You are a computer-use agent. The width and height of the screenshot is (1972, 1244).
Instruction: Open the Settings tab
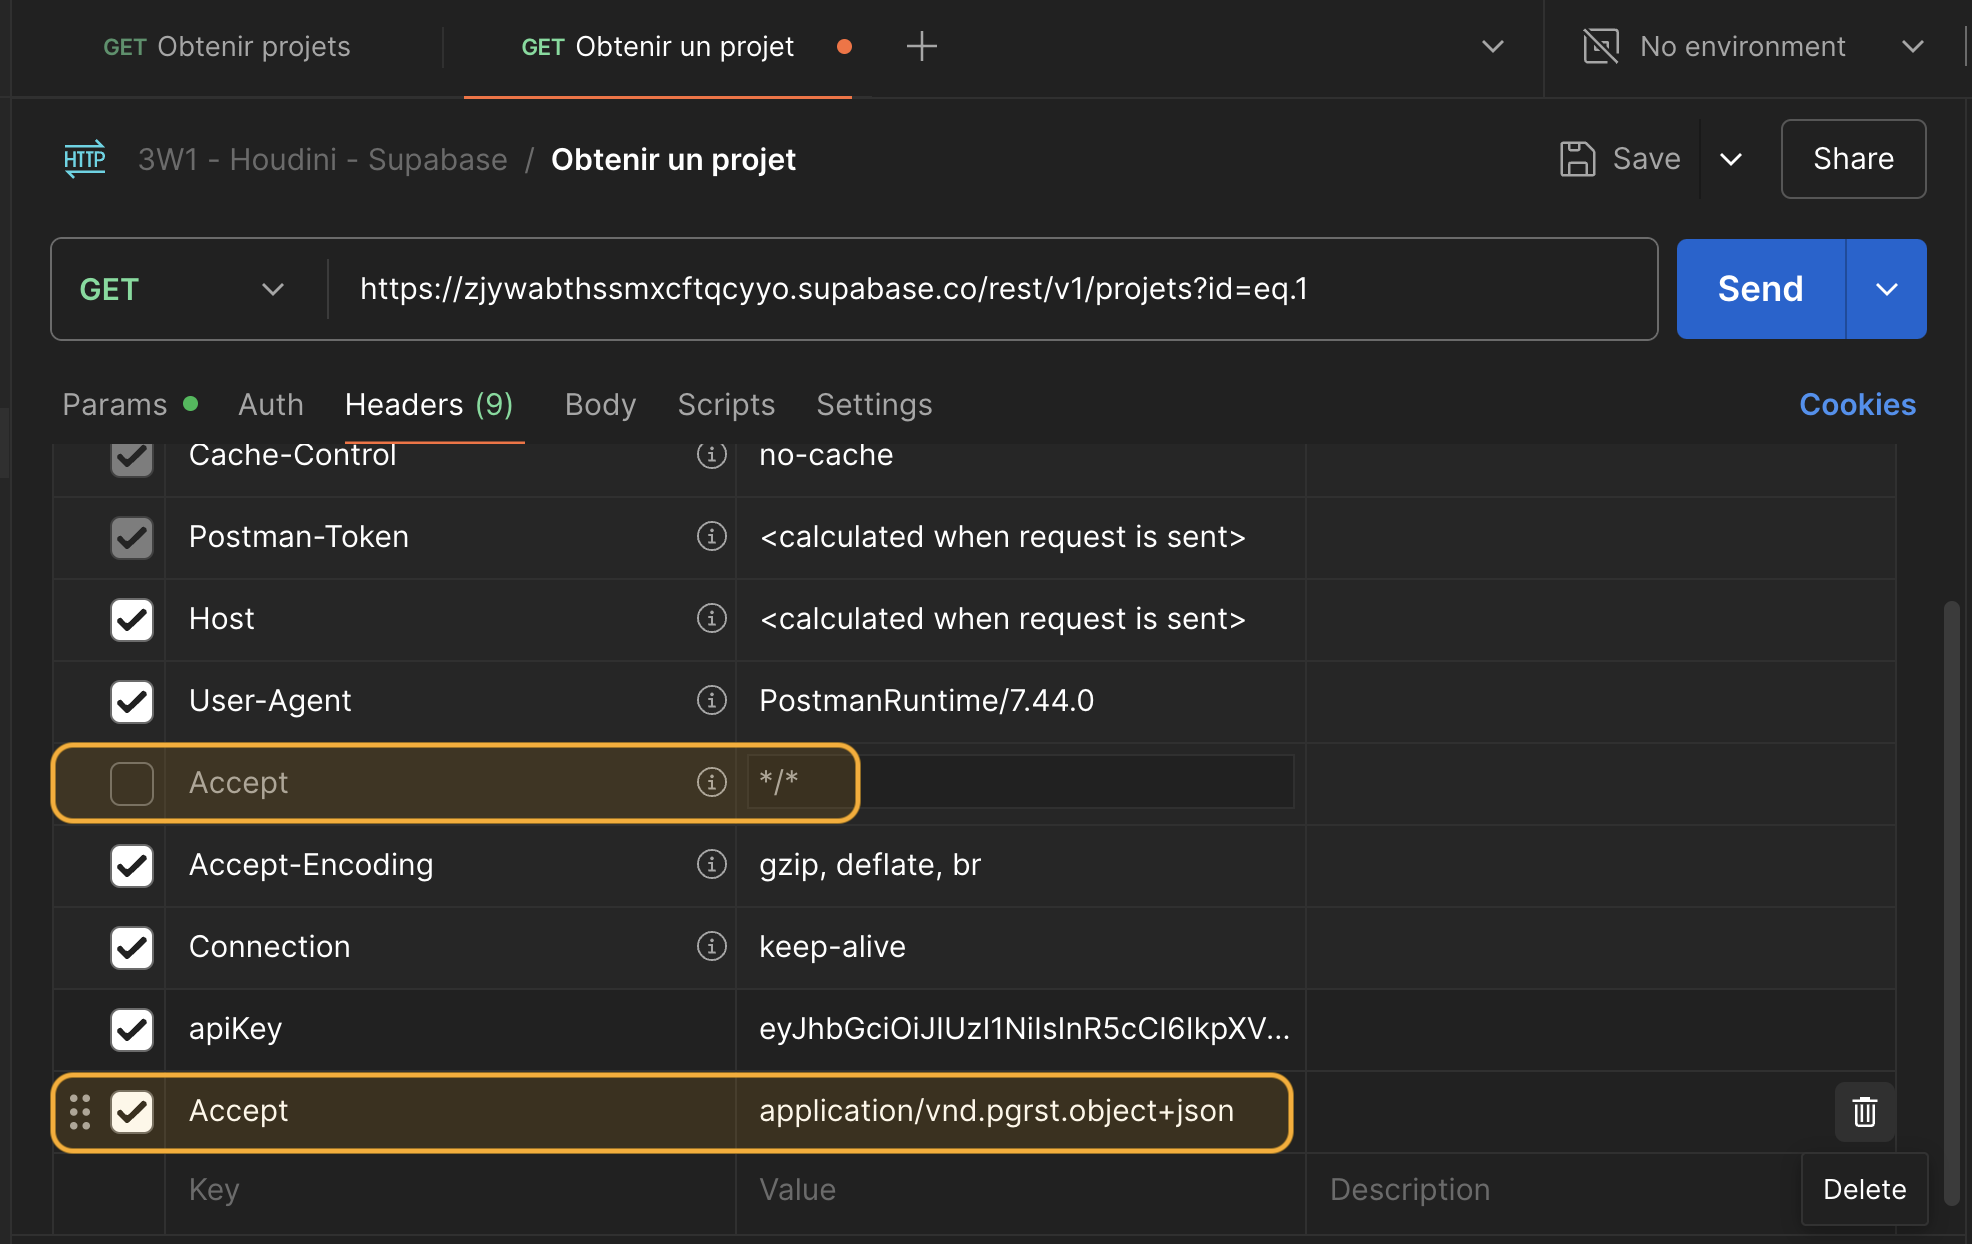(x=874, y=404)
